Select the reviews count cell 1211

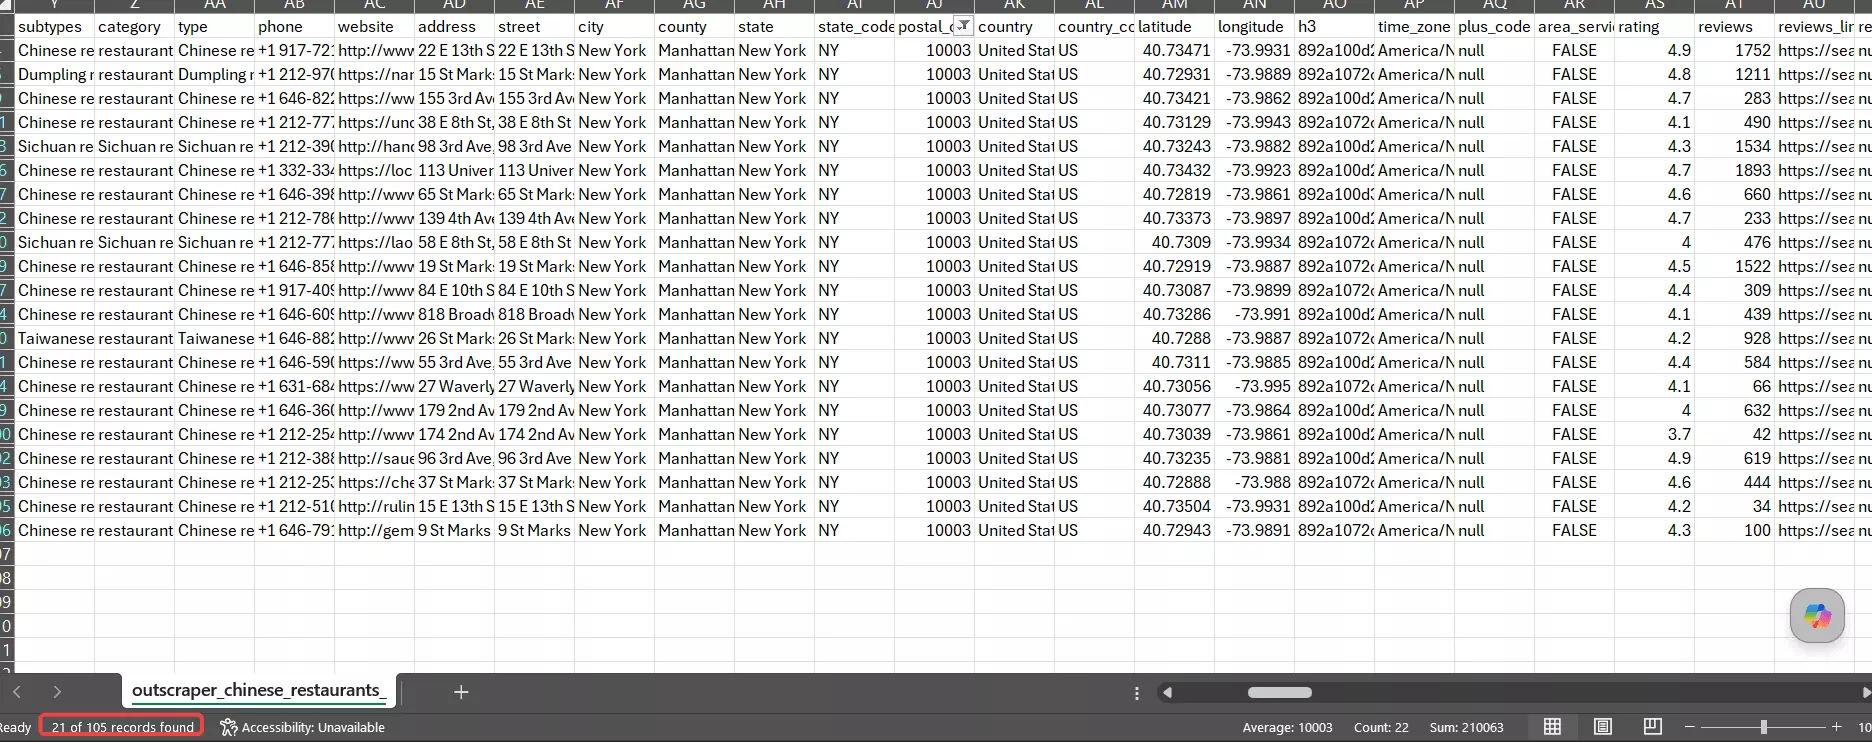pyautogui.click(x=1734, y=74)
